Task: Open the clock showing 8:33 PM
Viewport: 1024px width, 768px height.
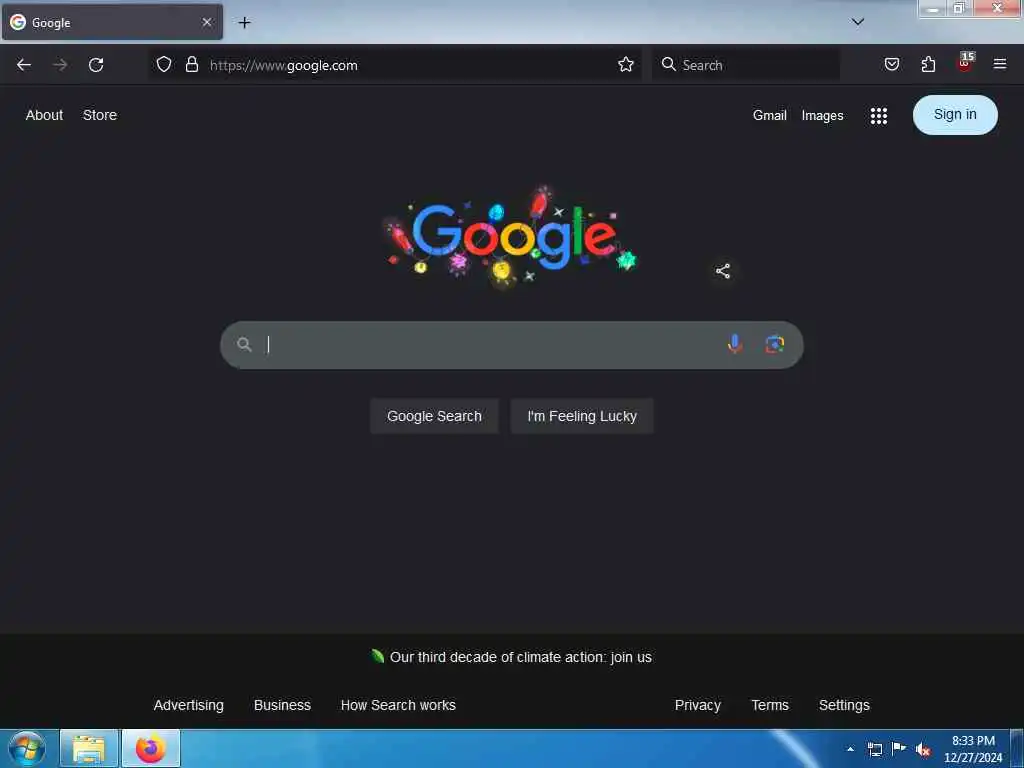Action: click(973, 749)
